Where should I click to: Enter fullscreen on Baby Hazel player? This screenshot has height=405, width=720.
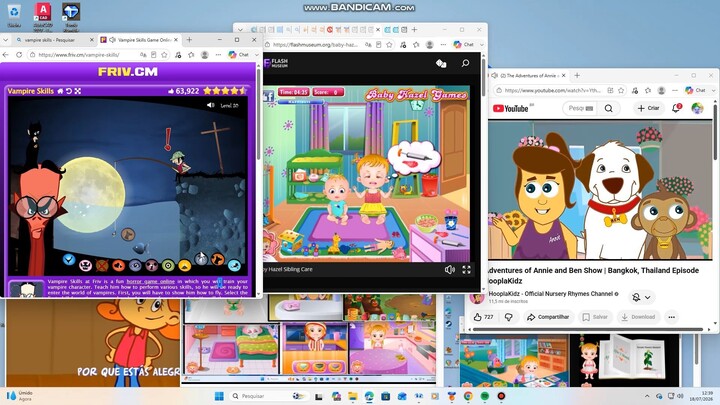467,270
